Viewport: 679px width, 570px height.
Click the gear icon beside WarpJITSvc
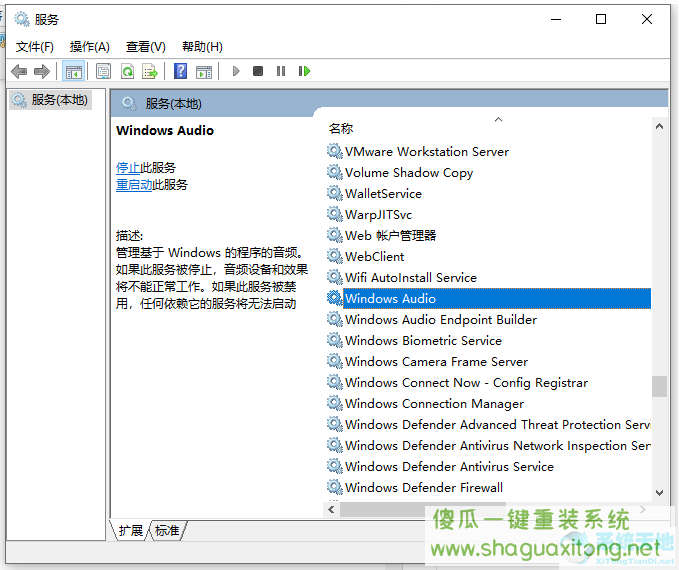pos(334,214)
